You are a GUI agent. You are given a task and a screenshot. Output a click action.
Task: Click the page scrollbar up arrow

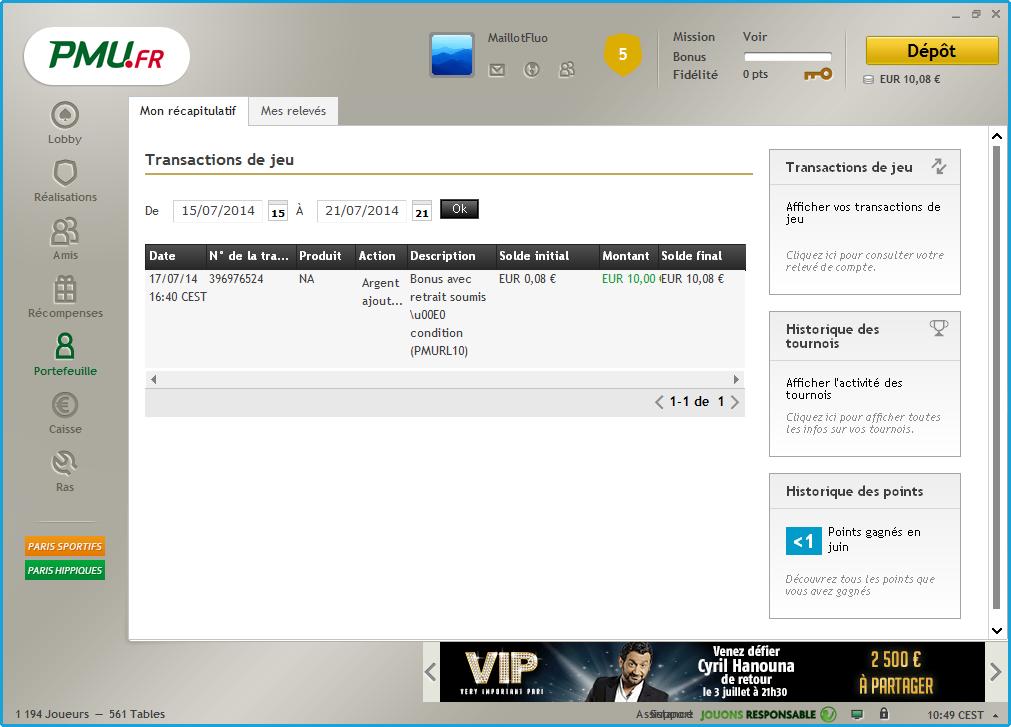pyautogui.click(x=997, y=136)
